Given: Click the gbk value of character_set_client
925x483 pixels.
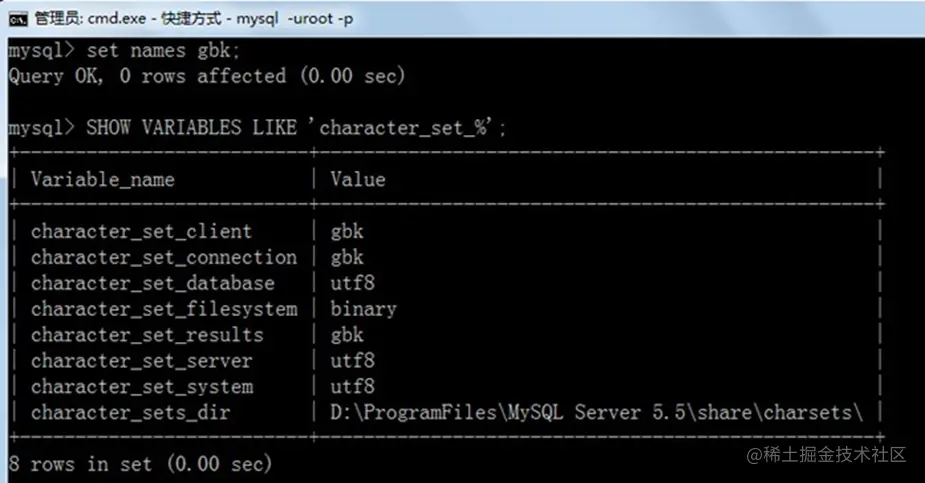Looking at the screenshot, I should pos(347,231).
